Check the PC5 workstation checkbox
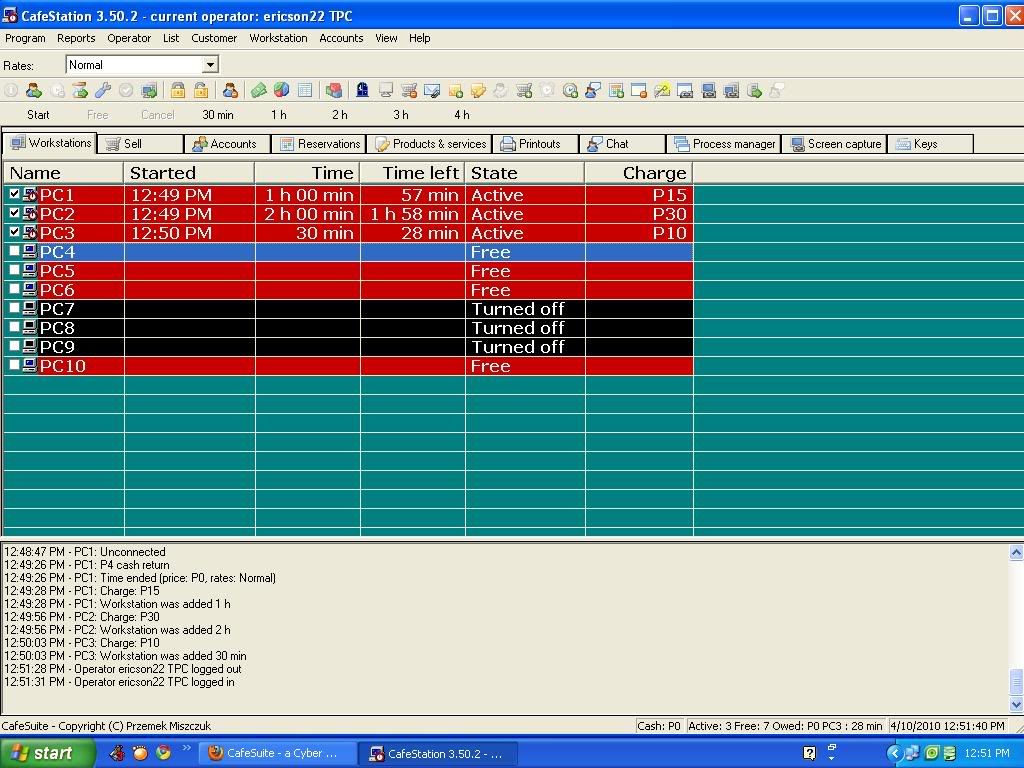The width and height of the screenshot is (1024, 768). click(x=14, y=269)
